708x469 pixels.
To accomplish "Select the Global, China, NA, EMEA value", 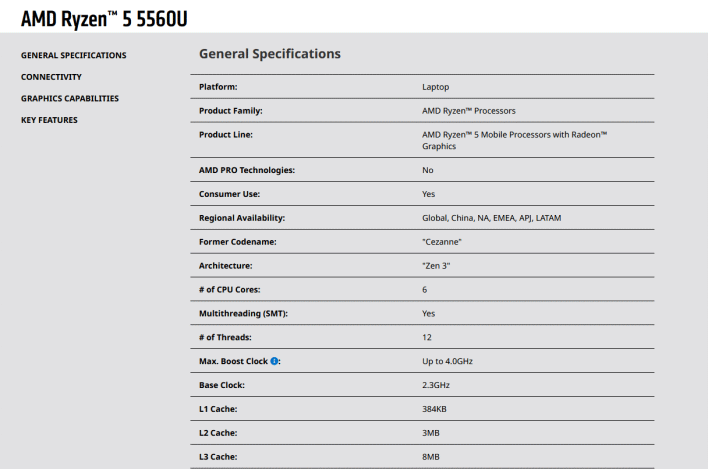I will (x=492, y=218).
